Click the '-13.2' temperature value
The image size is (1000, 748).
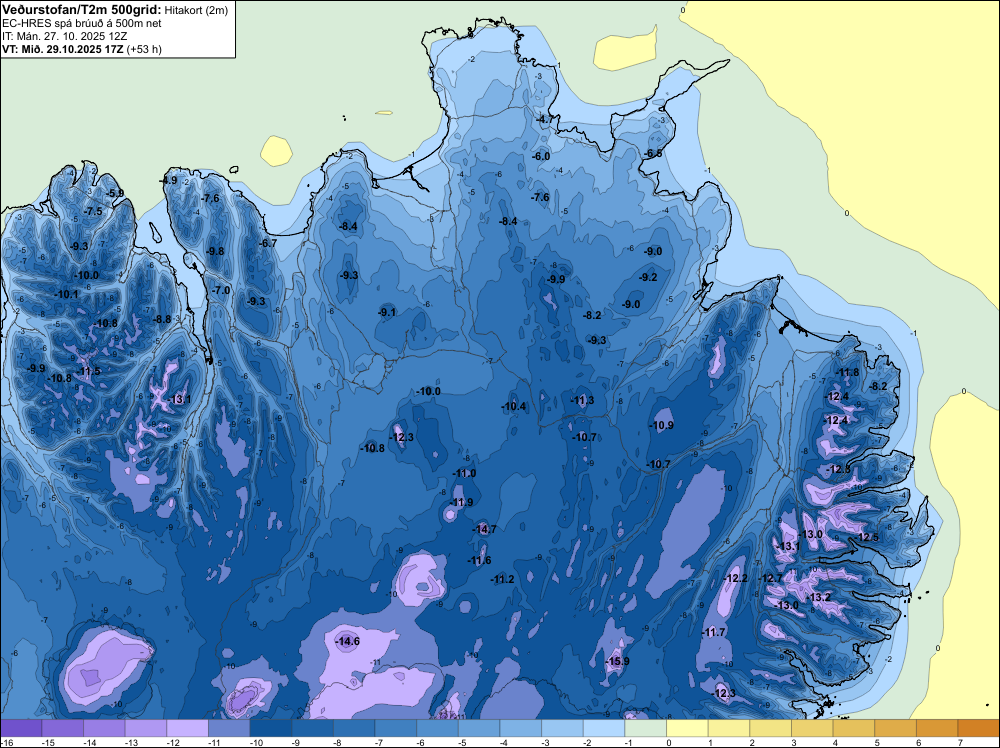[x=820, y=598]
